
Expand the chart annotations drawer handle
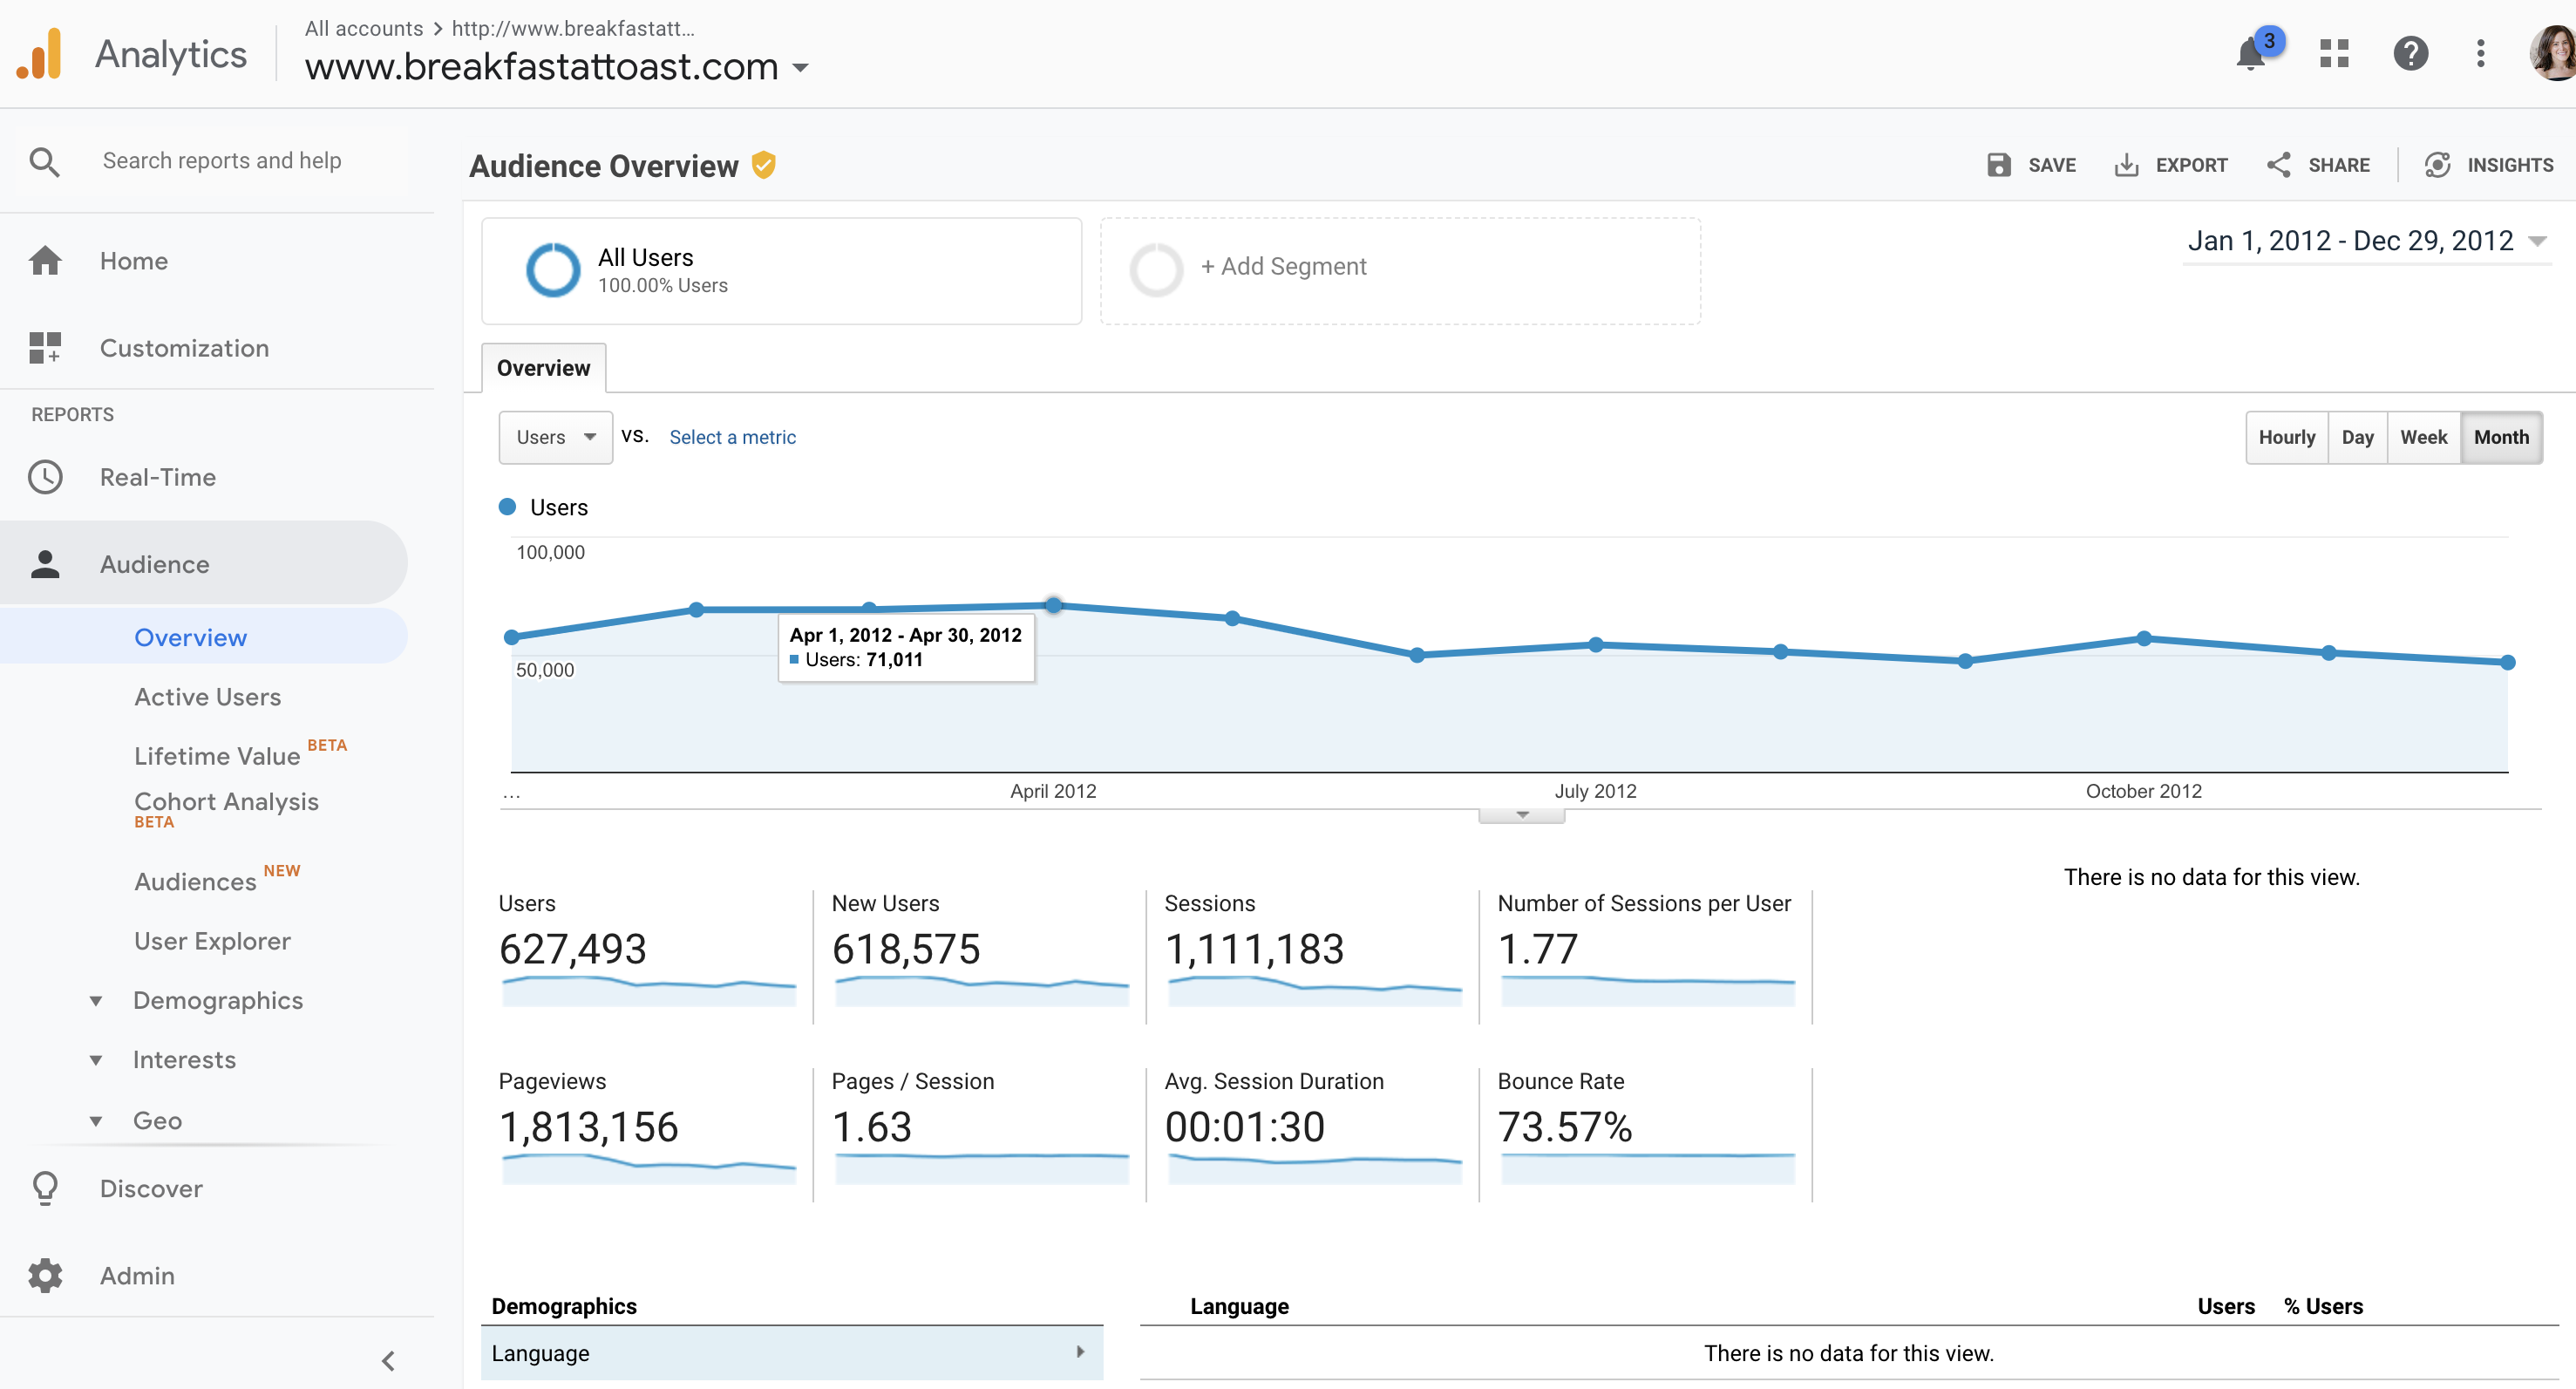point(1521,815)
